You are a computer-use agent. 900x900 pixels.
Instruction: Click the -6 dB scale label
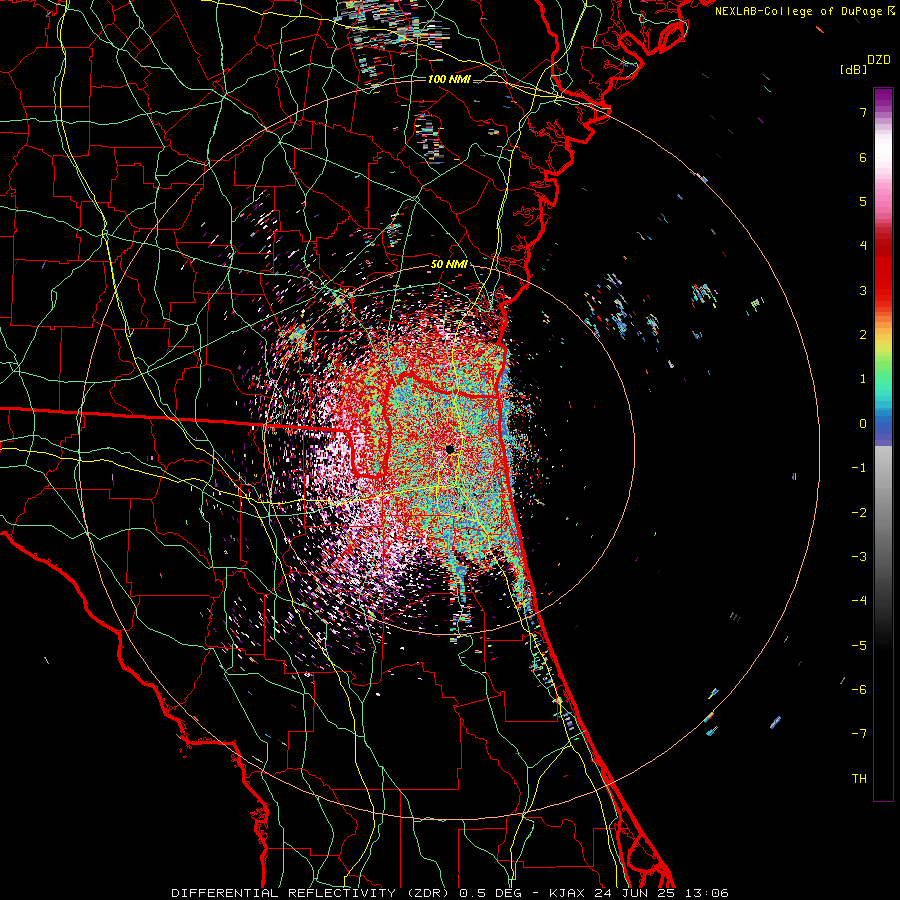pos(859,690)
